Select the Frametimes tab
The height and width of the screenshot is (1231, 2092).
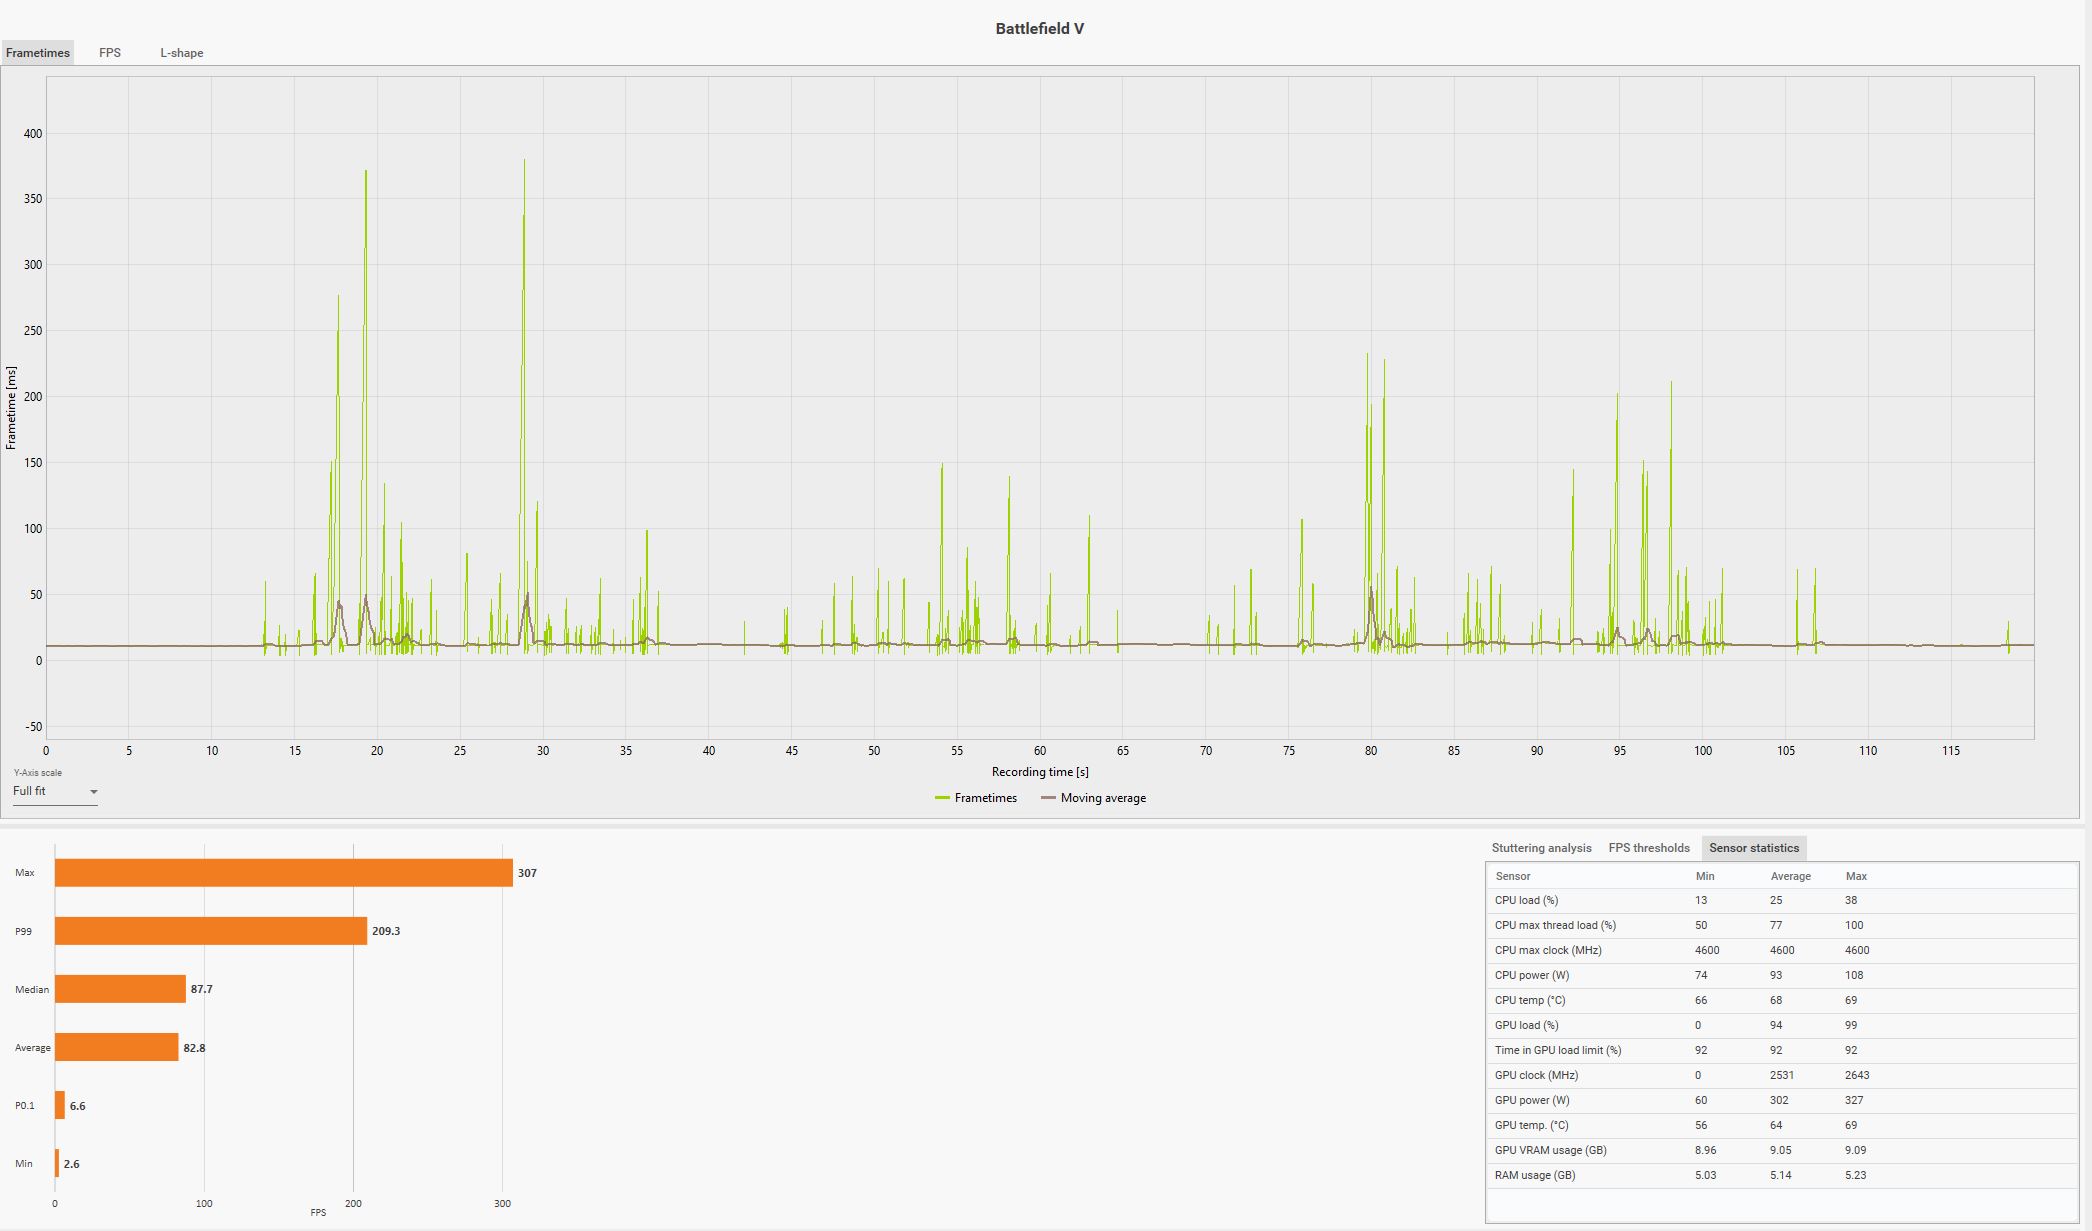coord(38,53)
